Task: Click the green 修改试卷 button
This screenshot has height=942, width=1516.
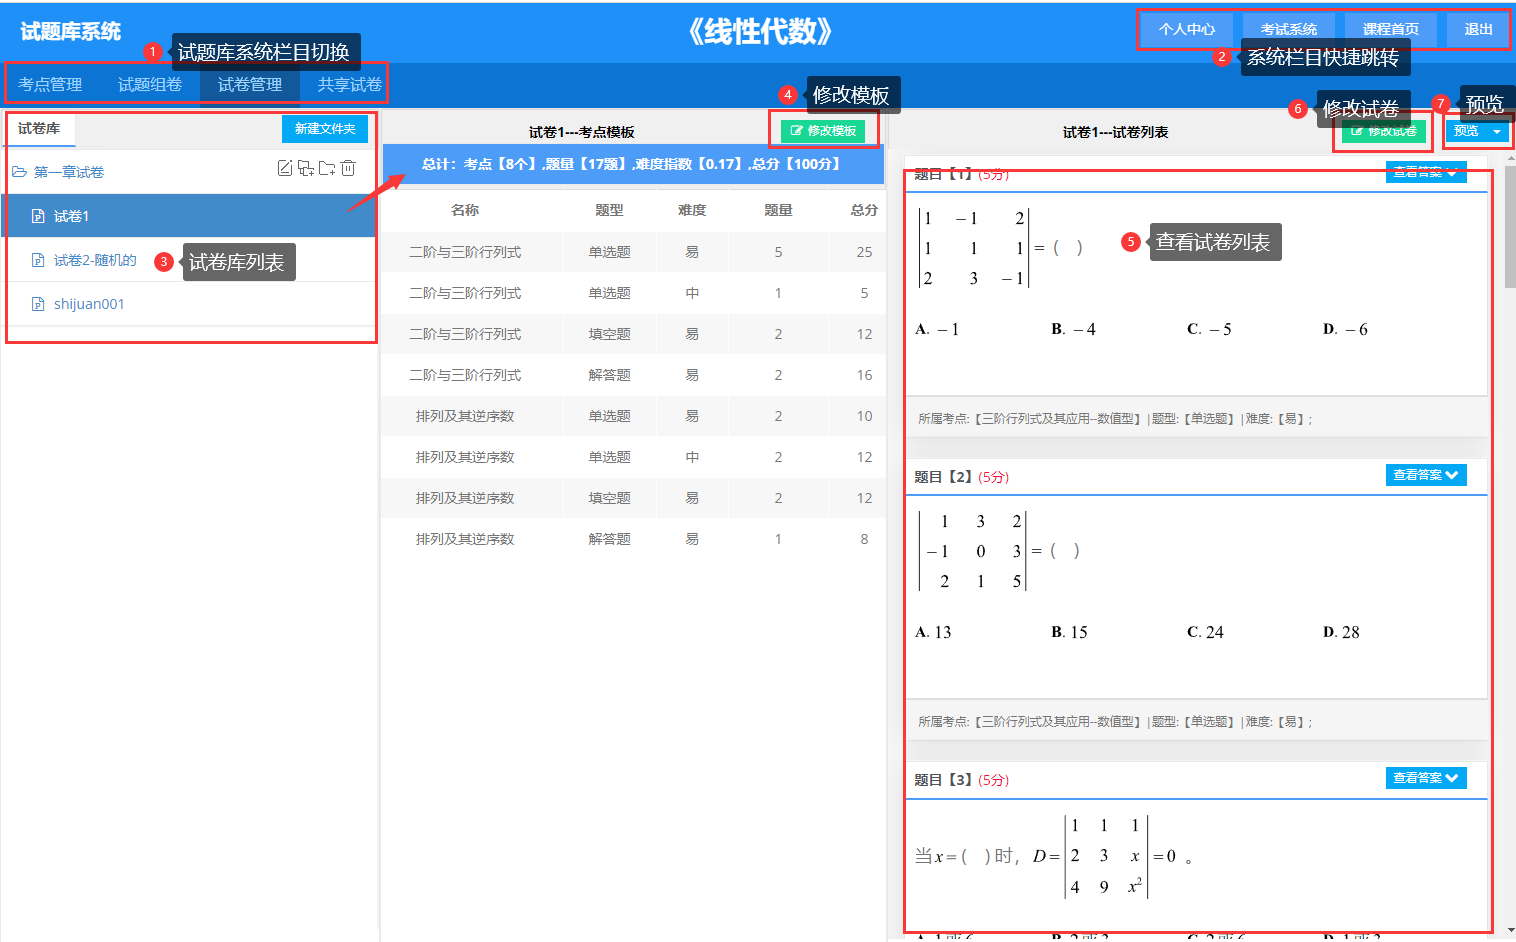Action: click(1384, 131)
